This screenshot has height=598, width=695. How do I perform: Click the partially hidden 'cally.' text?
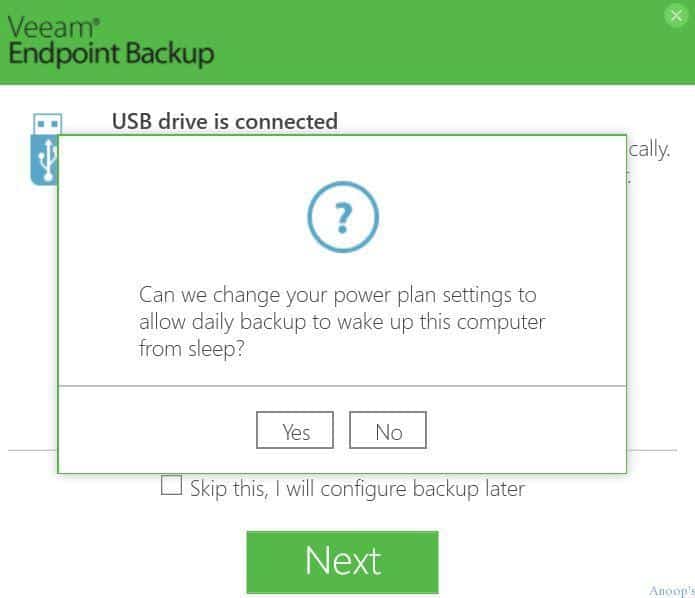point(649,150)
